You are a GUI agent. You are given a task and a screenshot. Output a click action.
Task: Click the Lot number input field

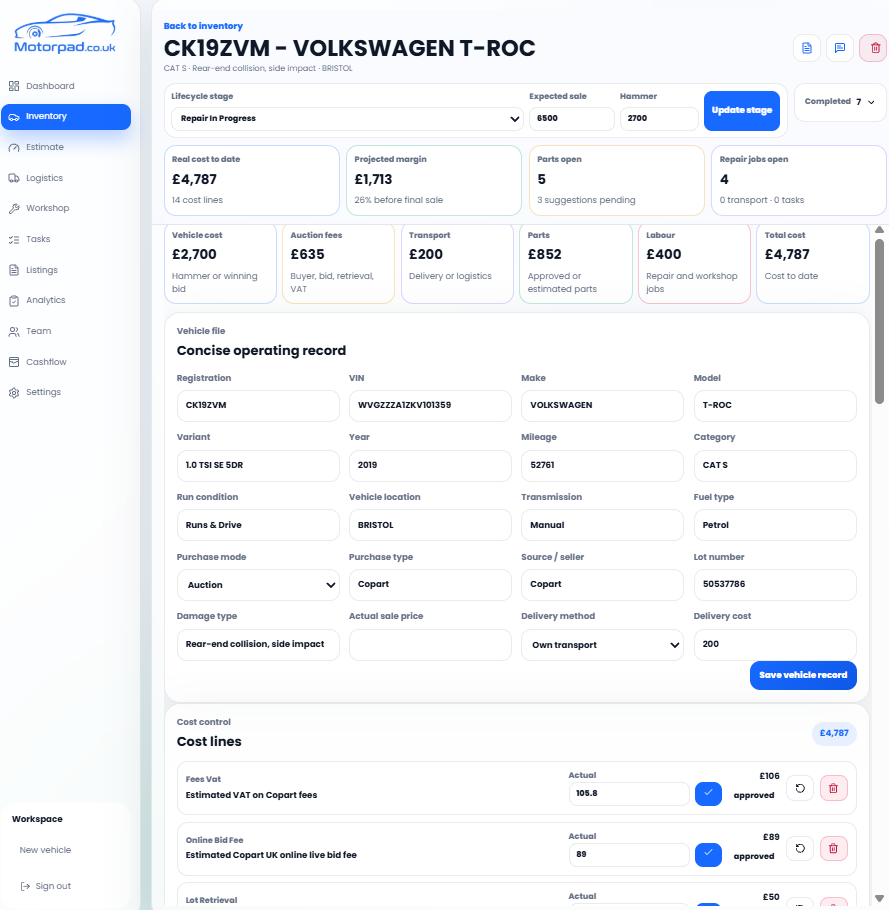[775, 585]
